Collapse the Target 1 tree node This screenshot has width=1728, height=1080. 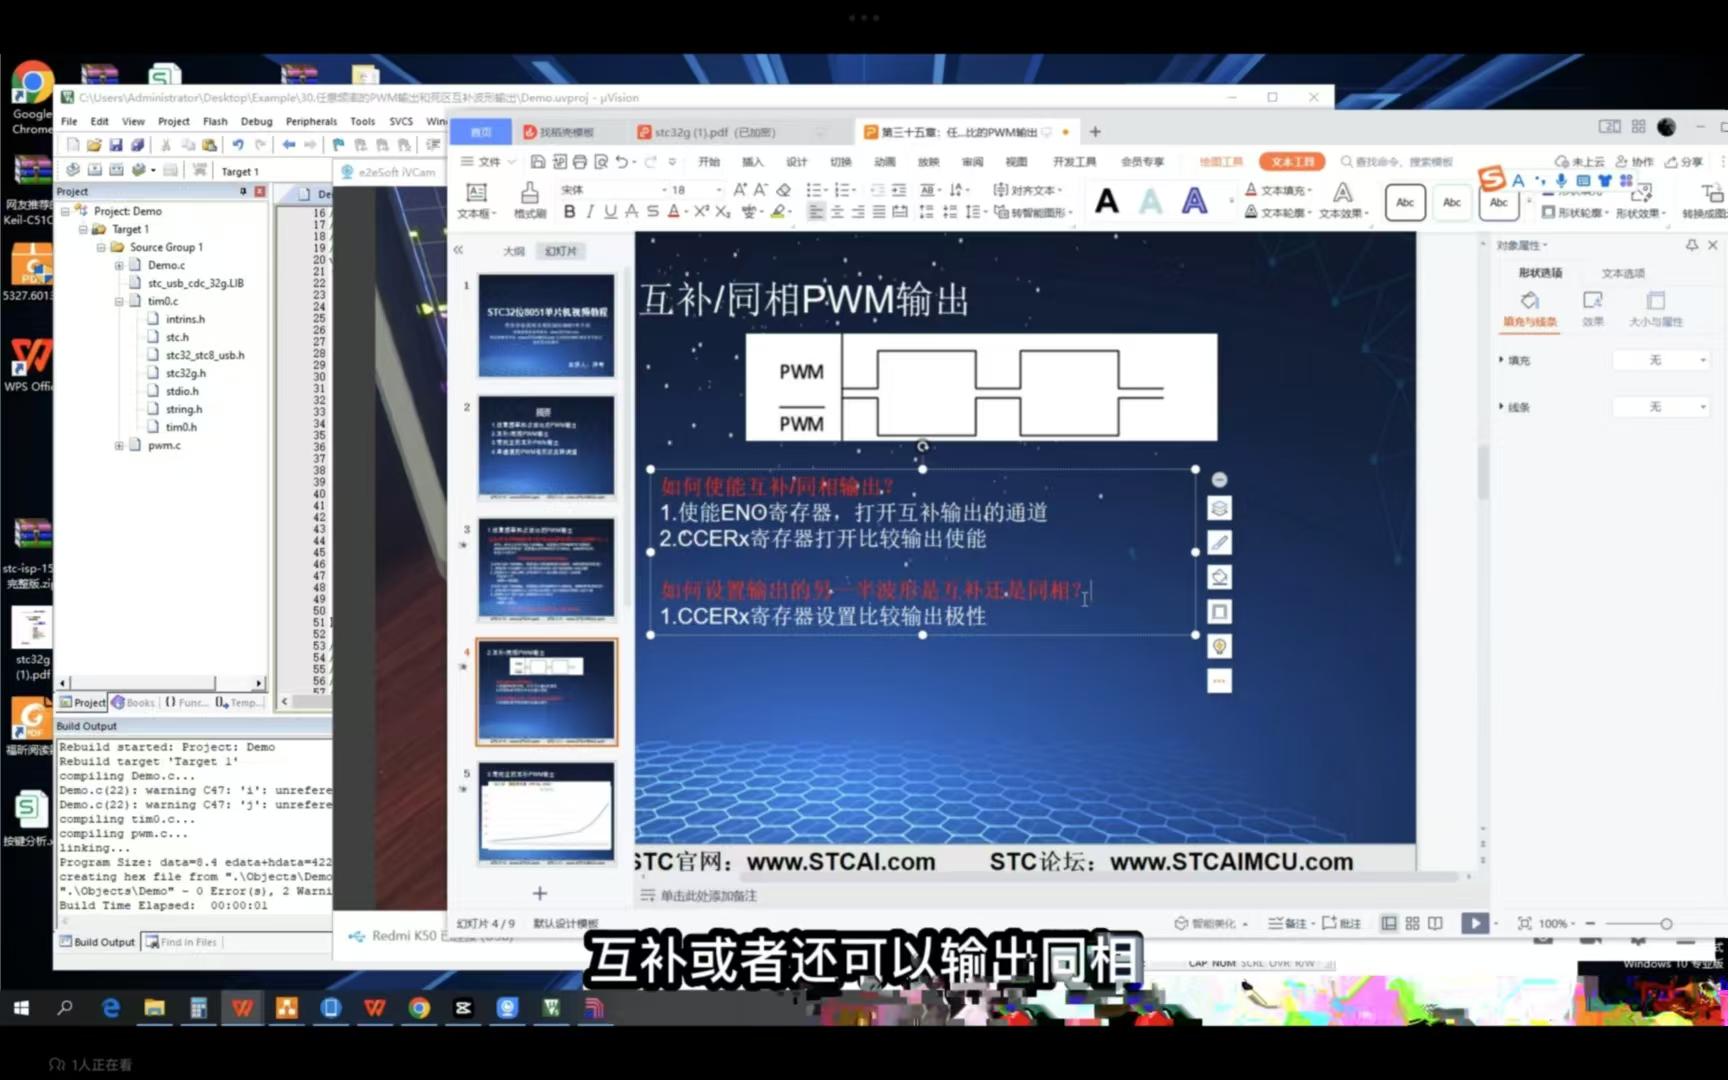[x=83, y=229]
